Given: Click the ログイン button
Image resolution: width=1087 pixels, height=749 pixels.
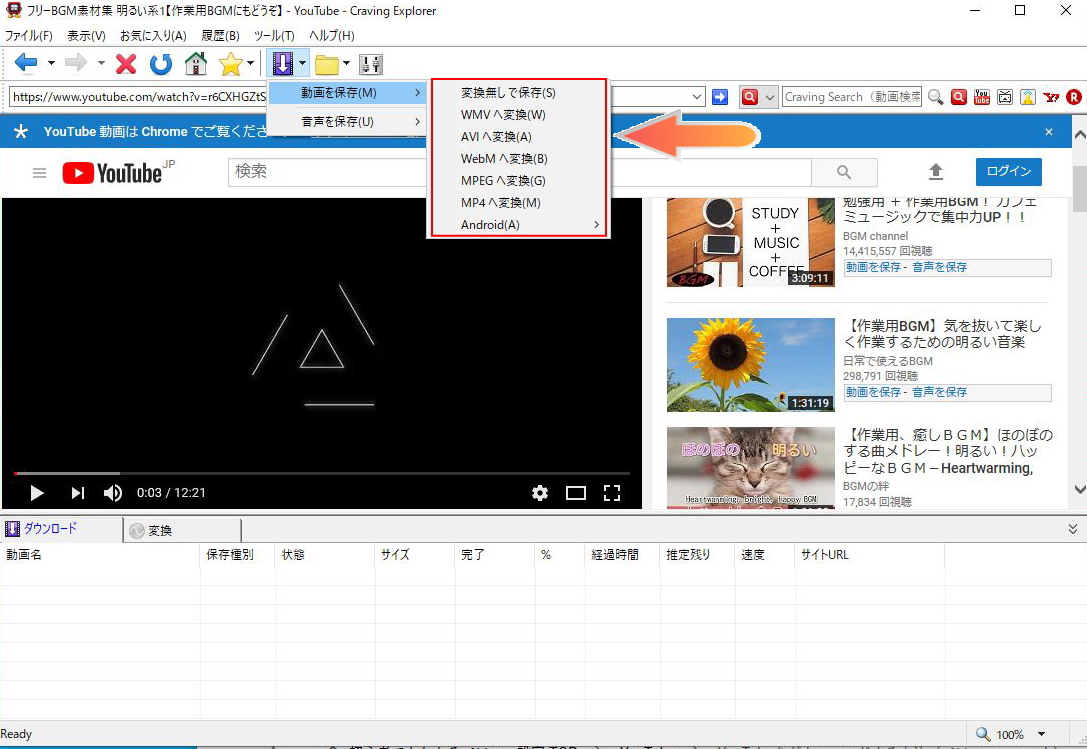Looking at the screenshot, I should 1009,171.
